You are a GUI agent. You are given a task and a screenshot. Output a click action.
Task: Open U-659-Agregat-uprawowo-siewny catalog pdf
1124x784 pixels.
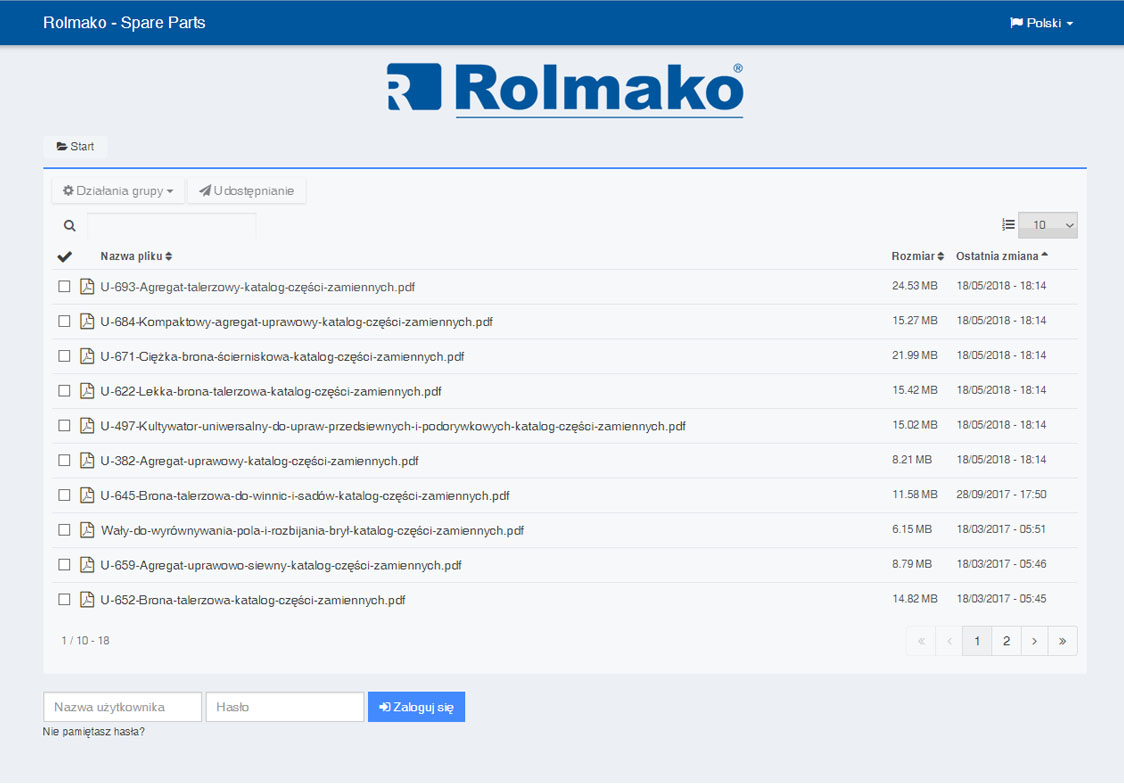click(x=281, y=565)
